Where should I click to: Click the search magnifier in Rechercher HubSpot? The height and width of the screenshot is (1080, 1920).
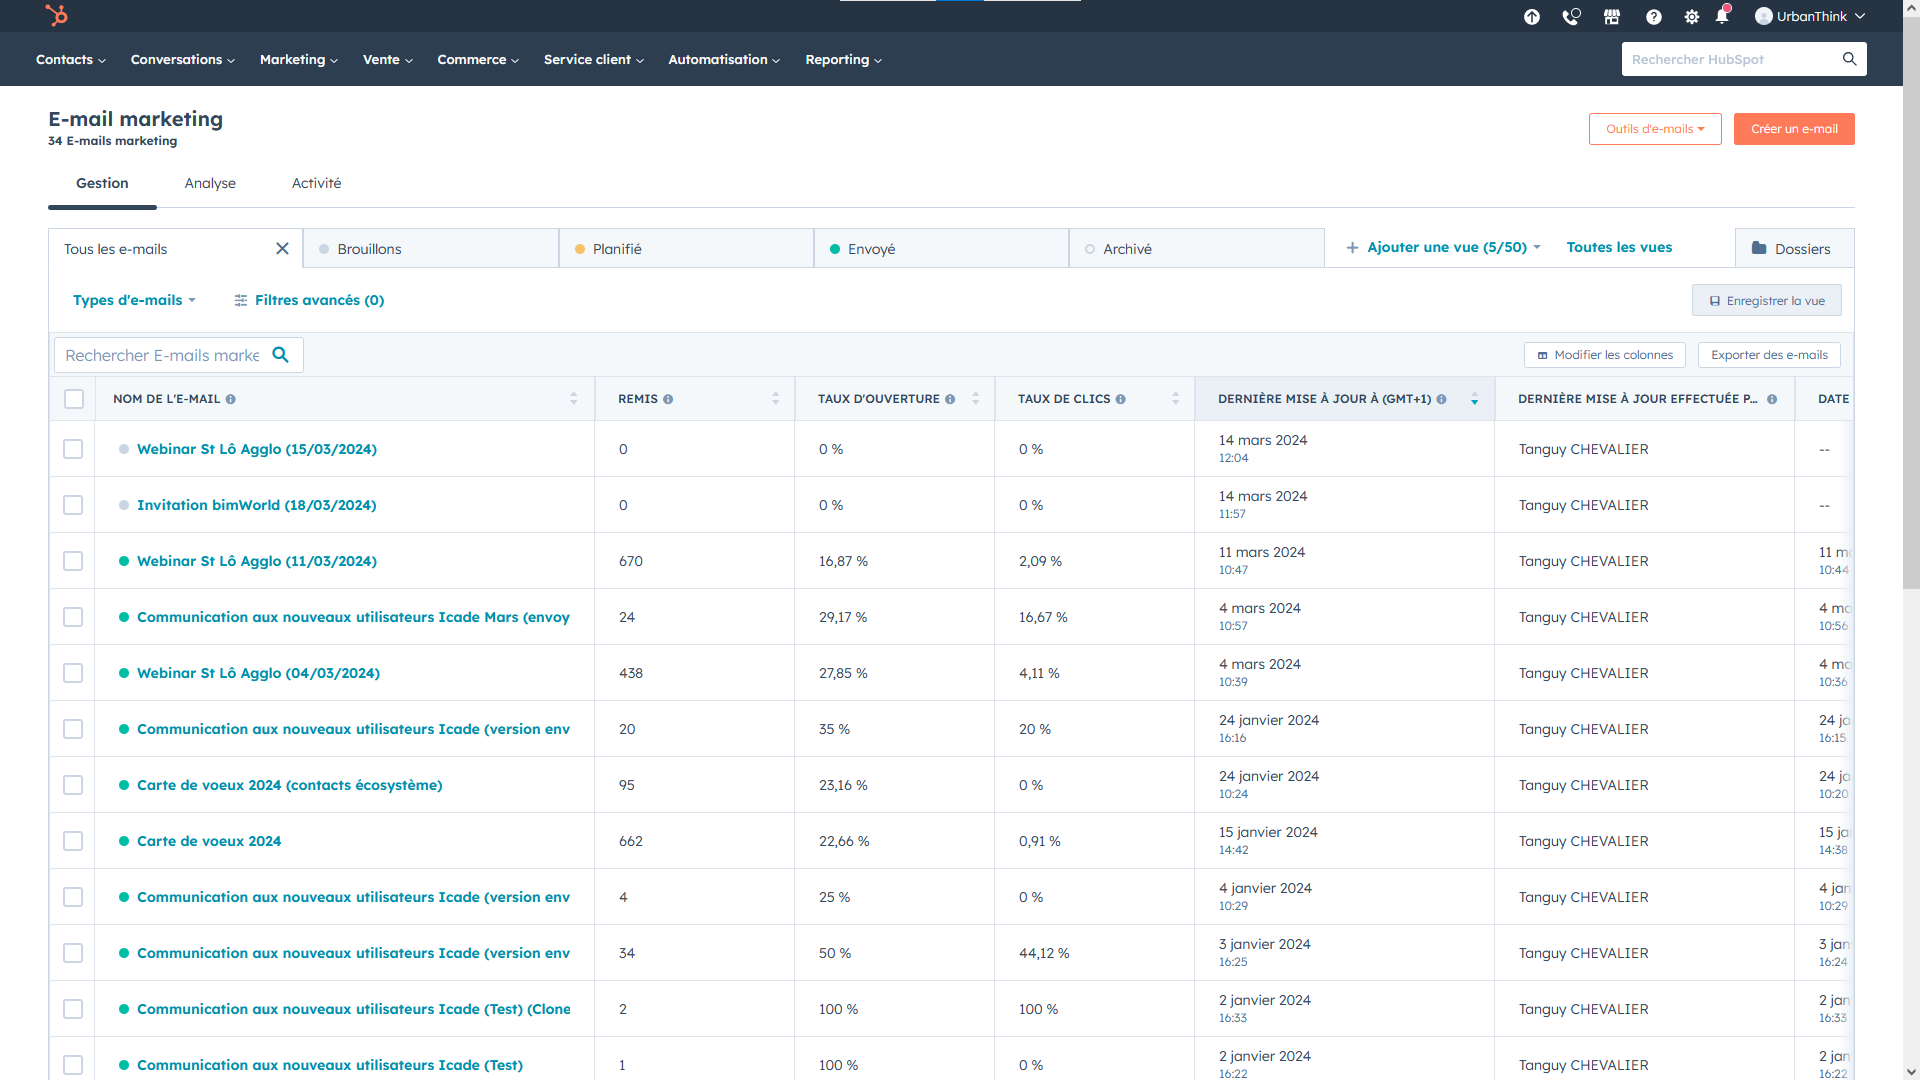(1849, 59)
